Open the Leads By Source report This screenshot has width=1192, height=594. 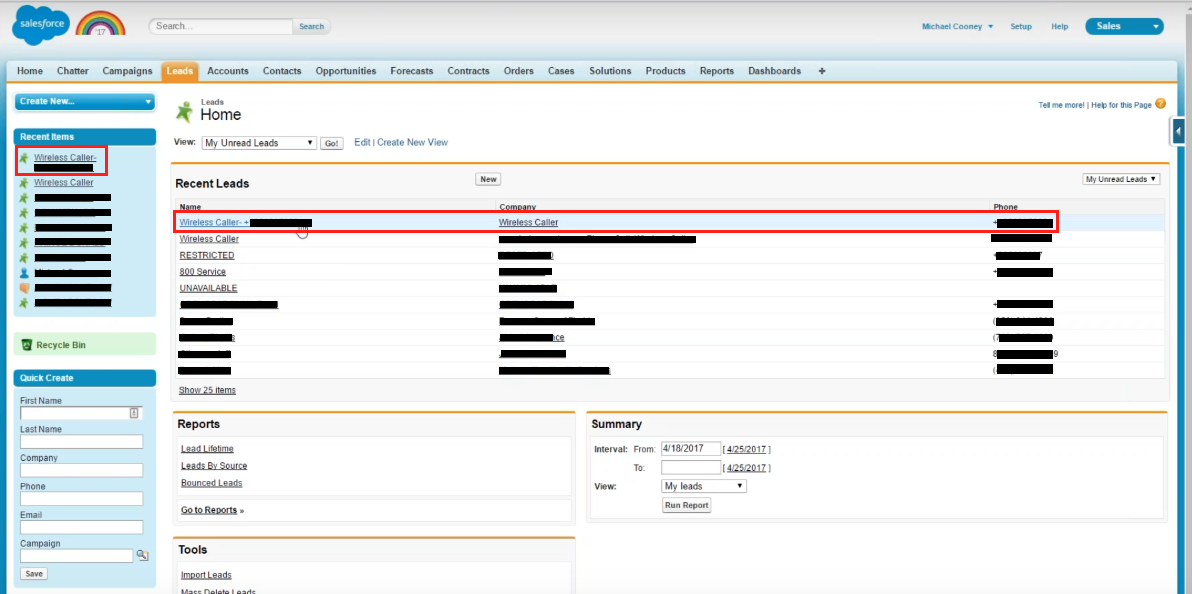[x=214, y=465]
